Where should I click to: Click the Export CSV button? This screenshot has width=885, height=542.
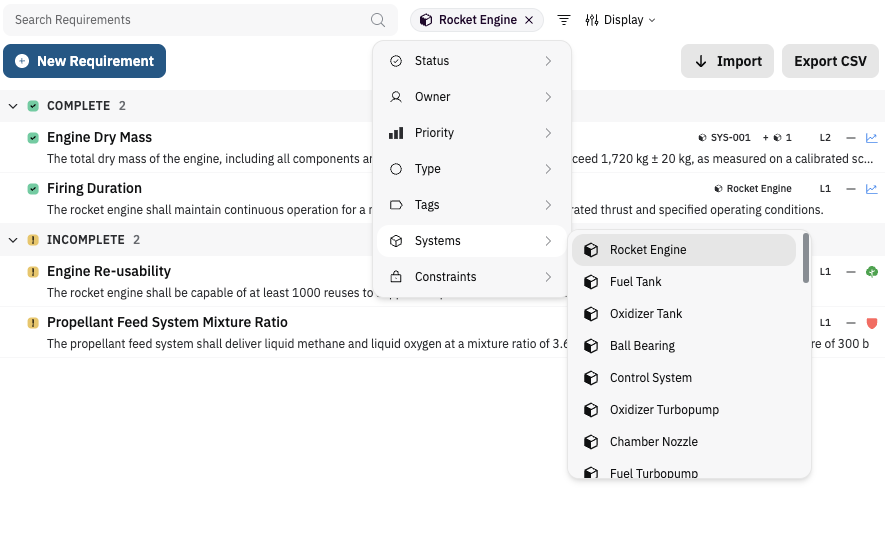point(830,61)
